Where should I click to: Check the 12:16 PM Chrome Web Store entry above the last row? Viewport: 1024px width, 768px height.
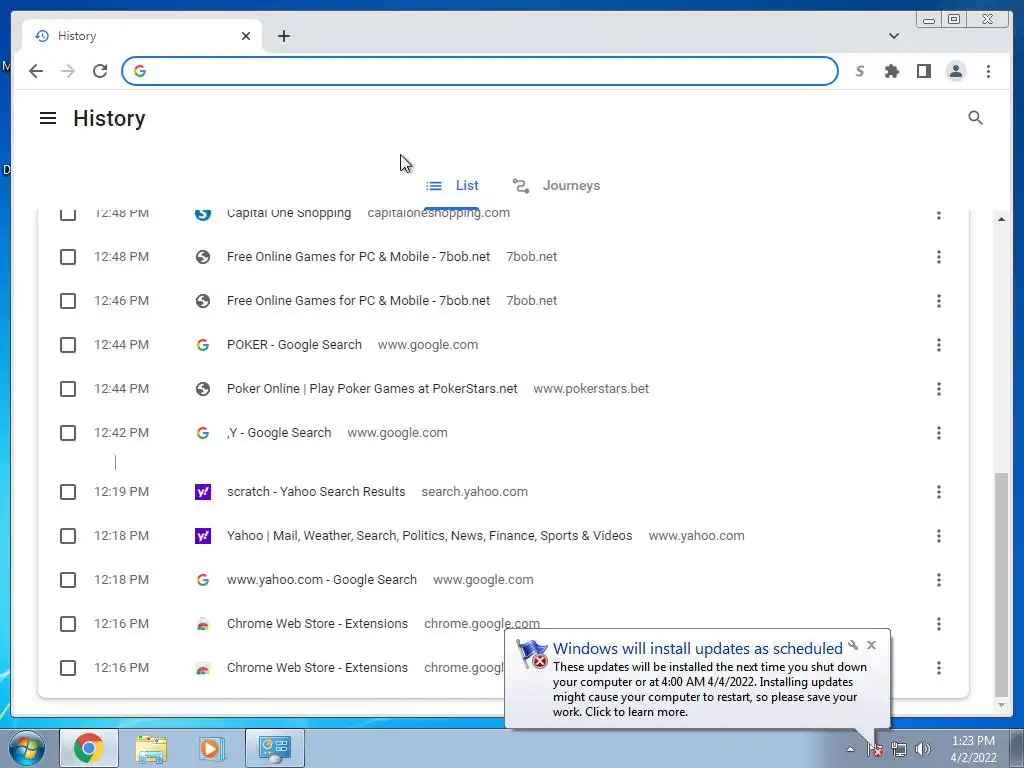click(68, 624)
